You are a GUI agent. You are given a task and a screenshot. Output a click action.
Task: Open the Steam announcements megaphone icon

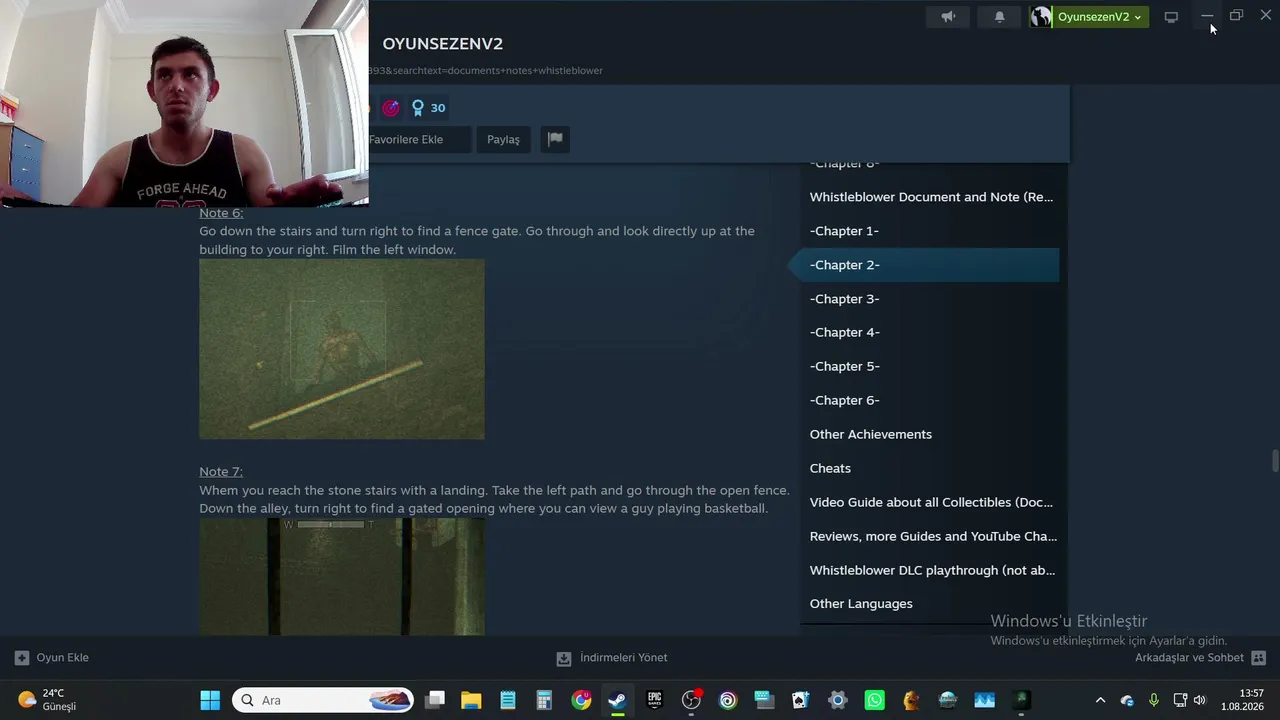tap(948, 17)
